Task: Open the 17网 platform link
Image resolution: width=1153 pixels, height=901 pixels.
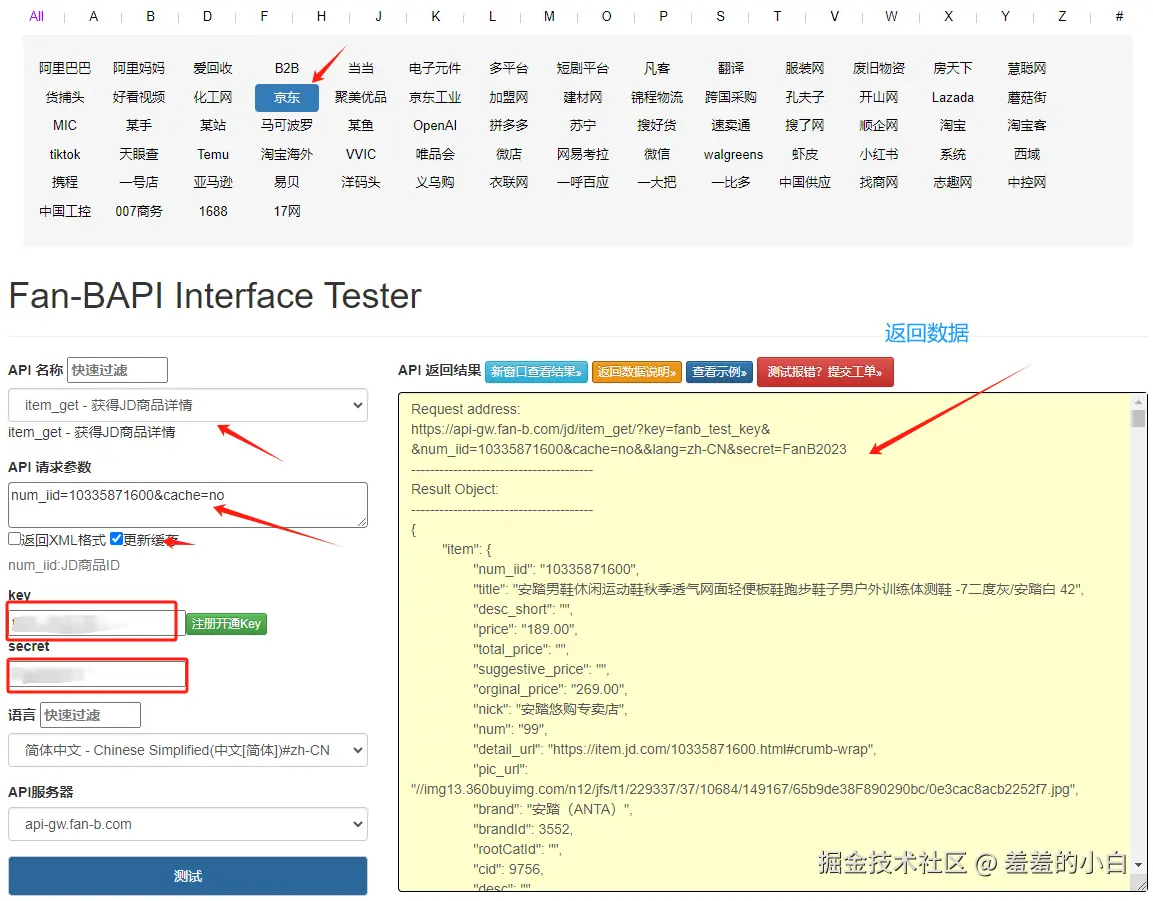Action: tap(287, 212)
